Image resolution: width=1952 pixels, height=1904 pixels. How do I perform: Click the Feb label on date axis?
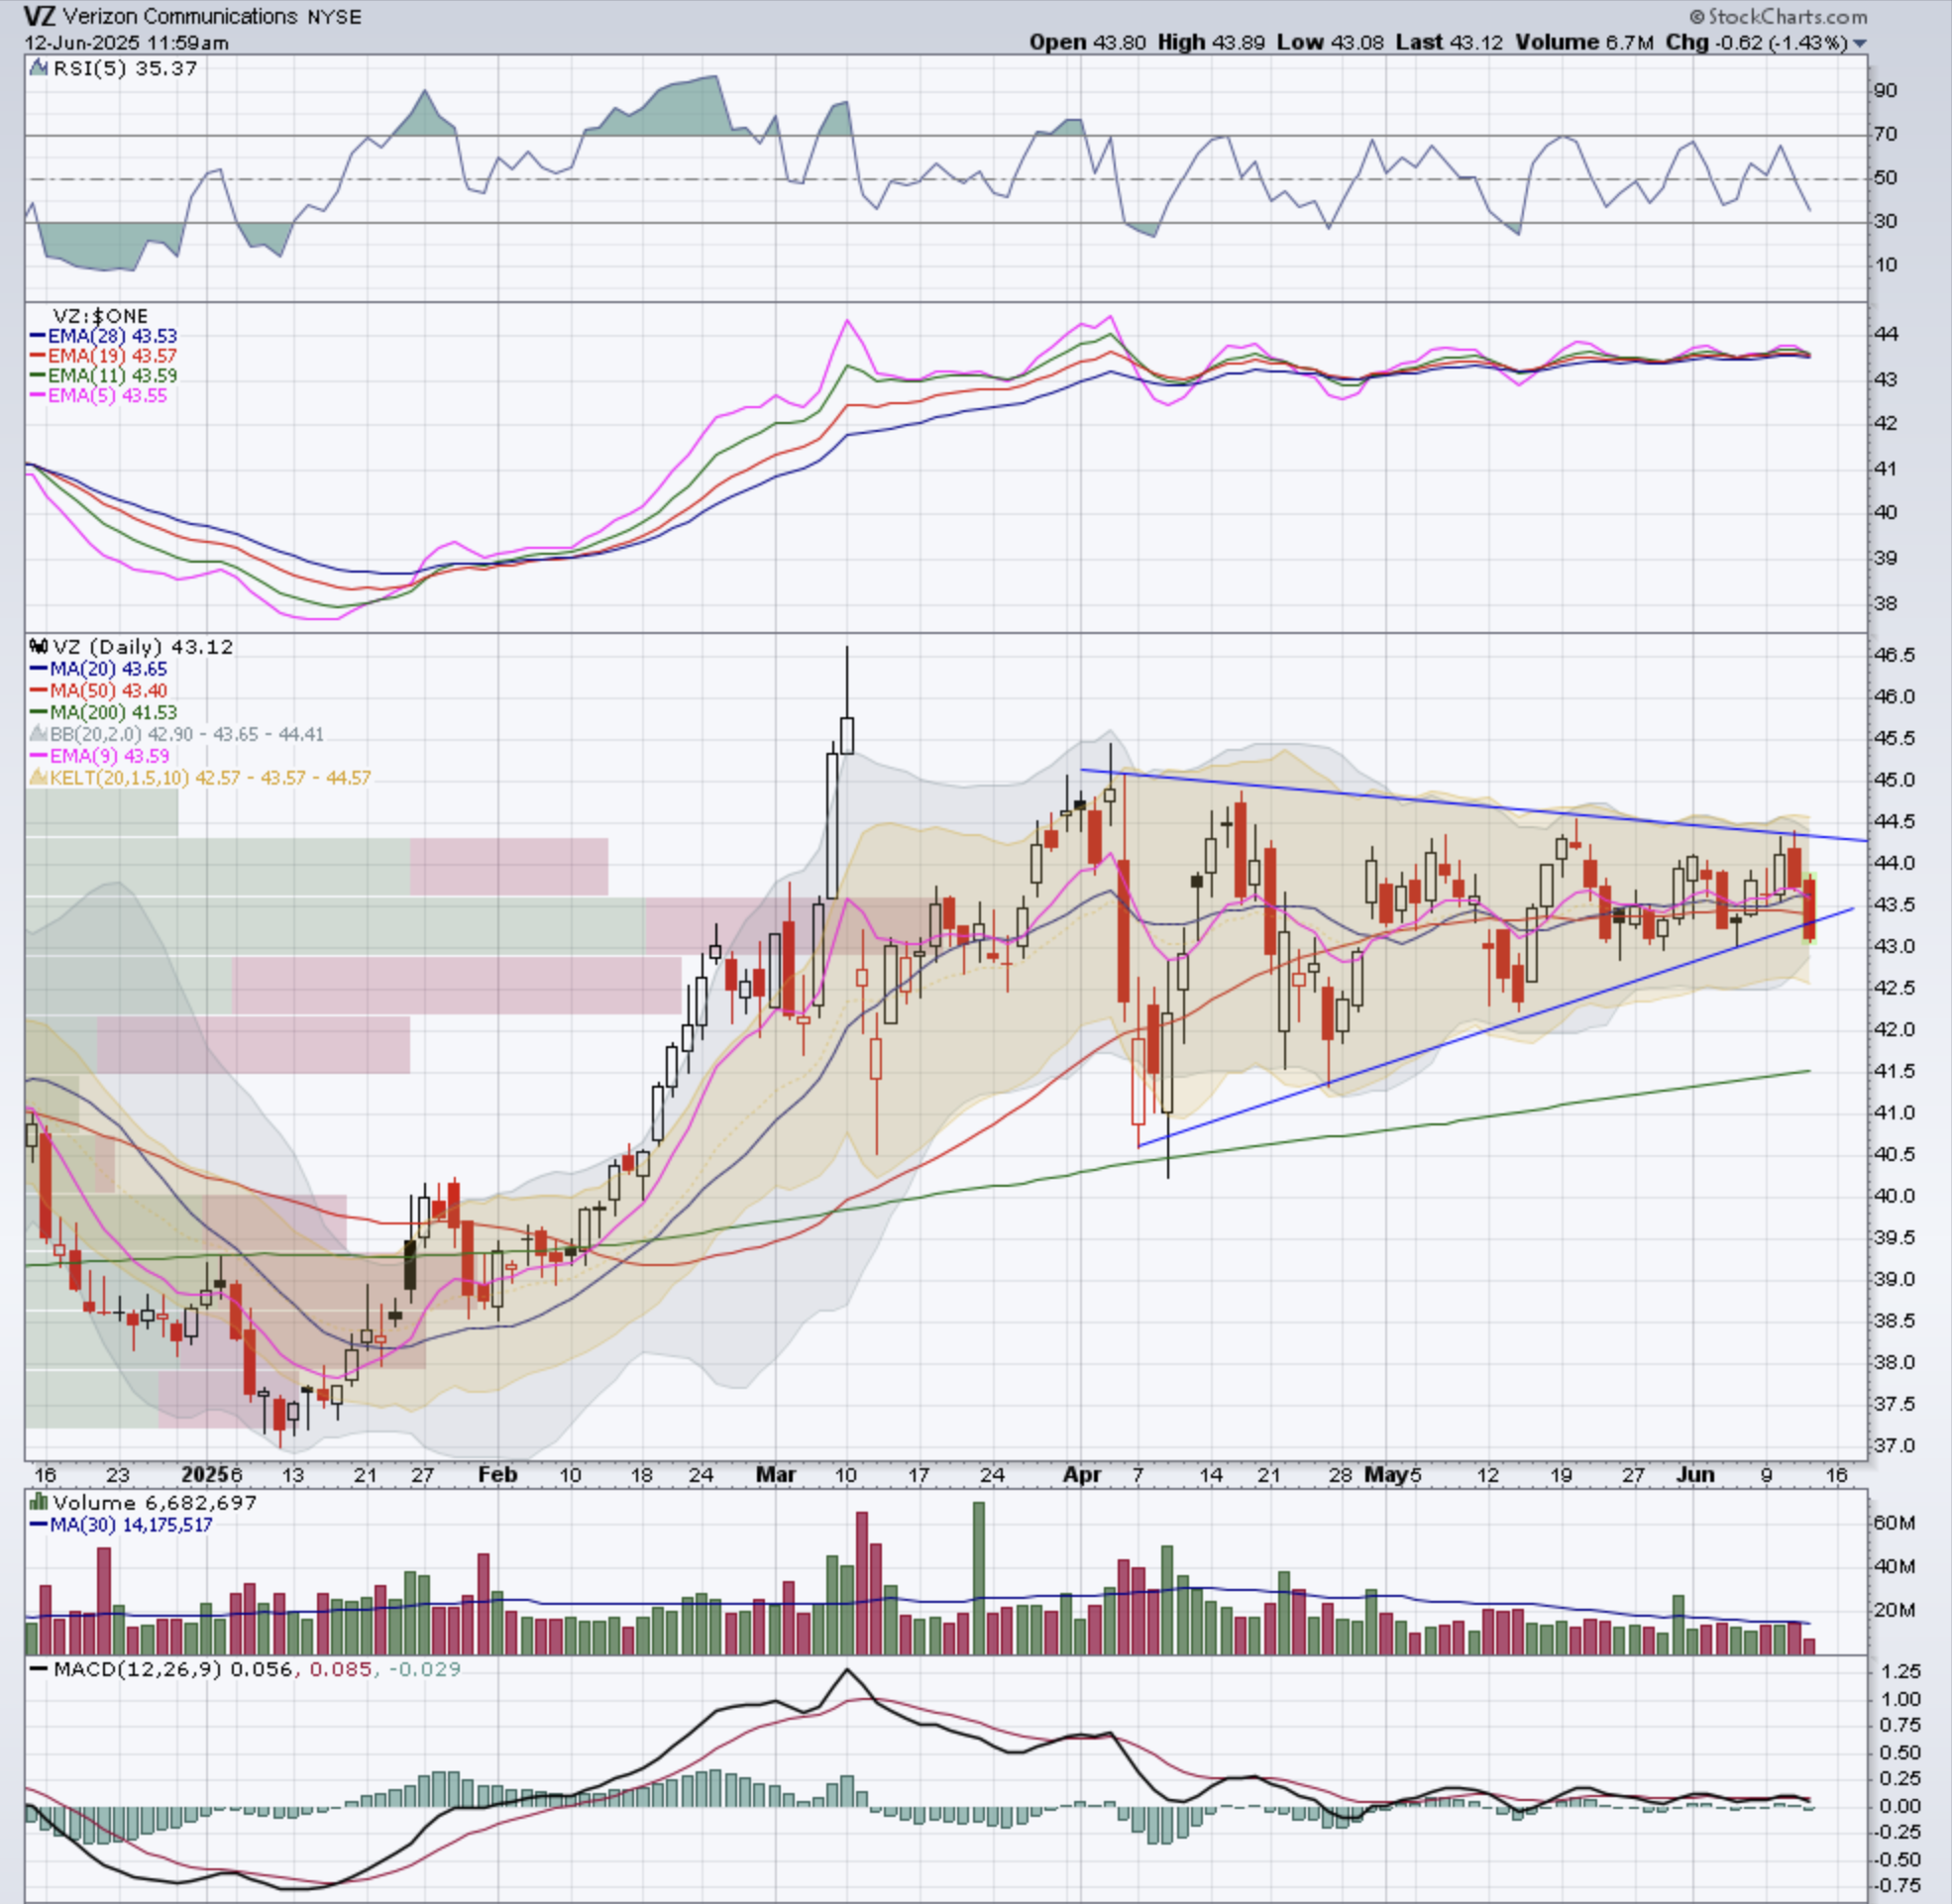497,1474
